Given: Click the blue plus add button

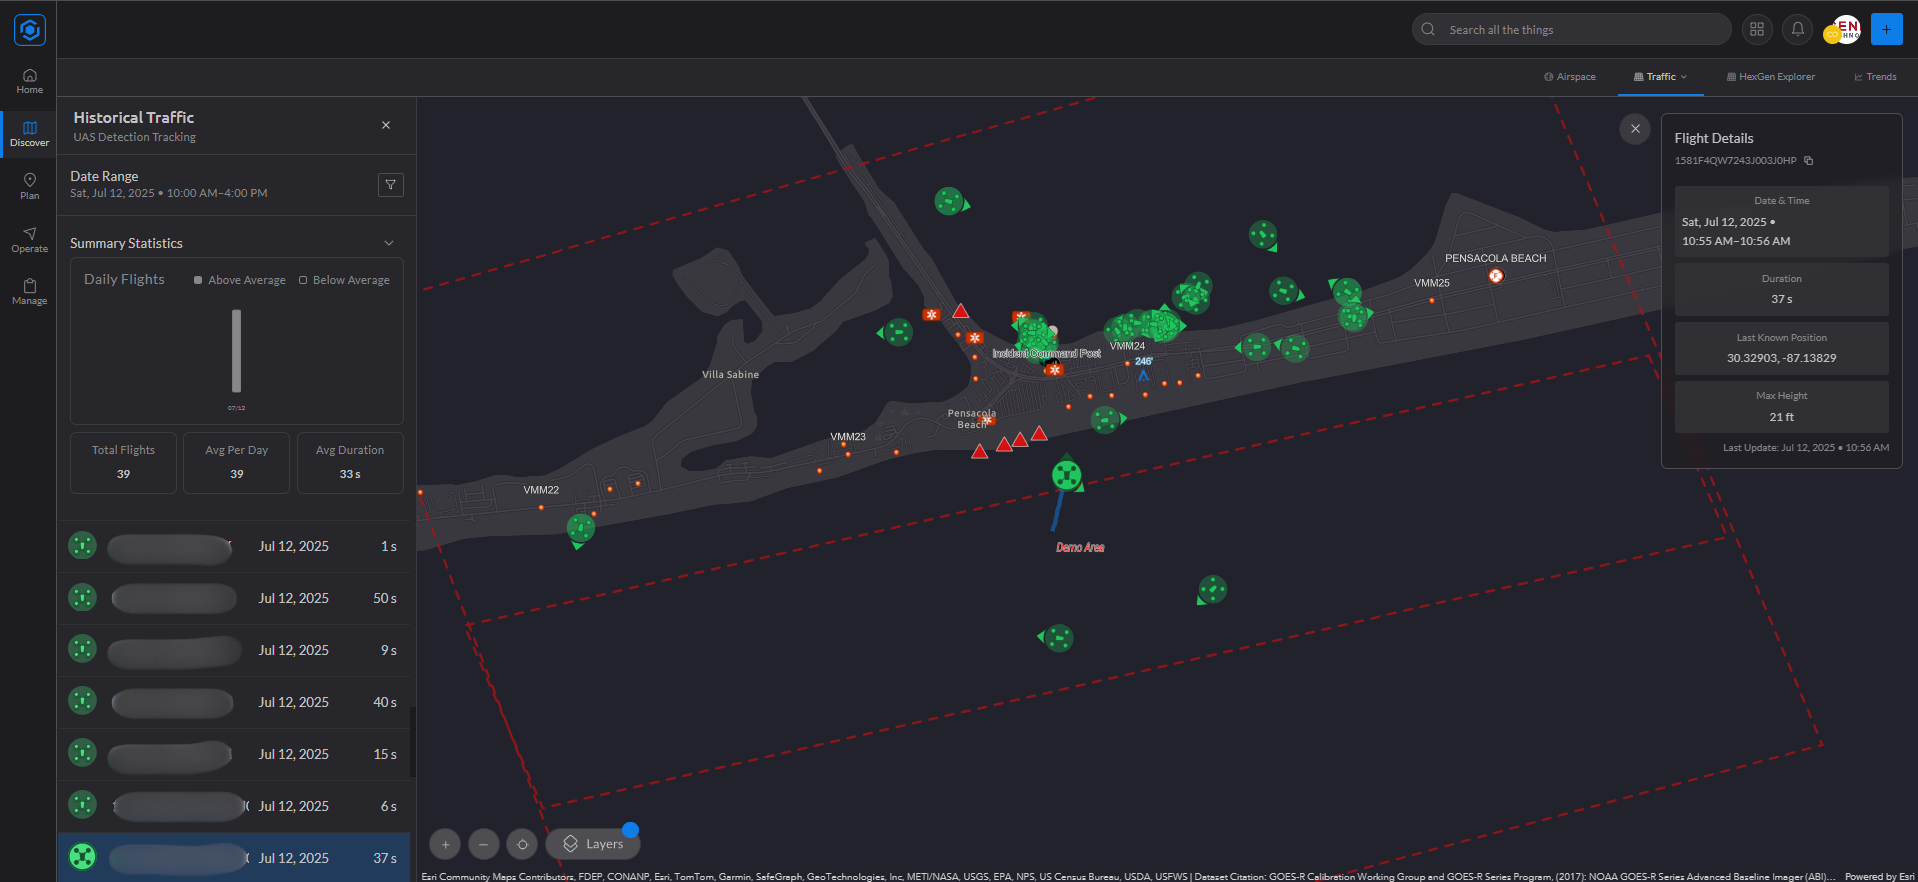Looking at the screenshot, I should 1886,29.
